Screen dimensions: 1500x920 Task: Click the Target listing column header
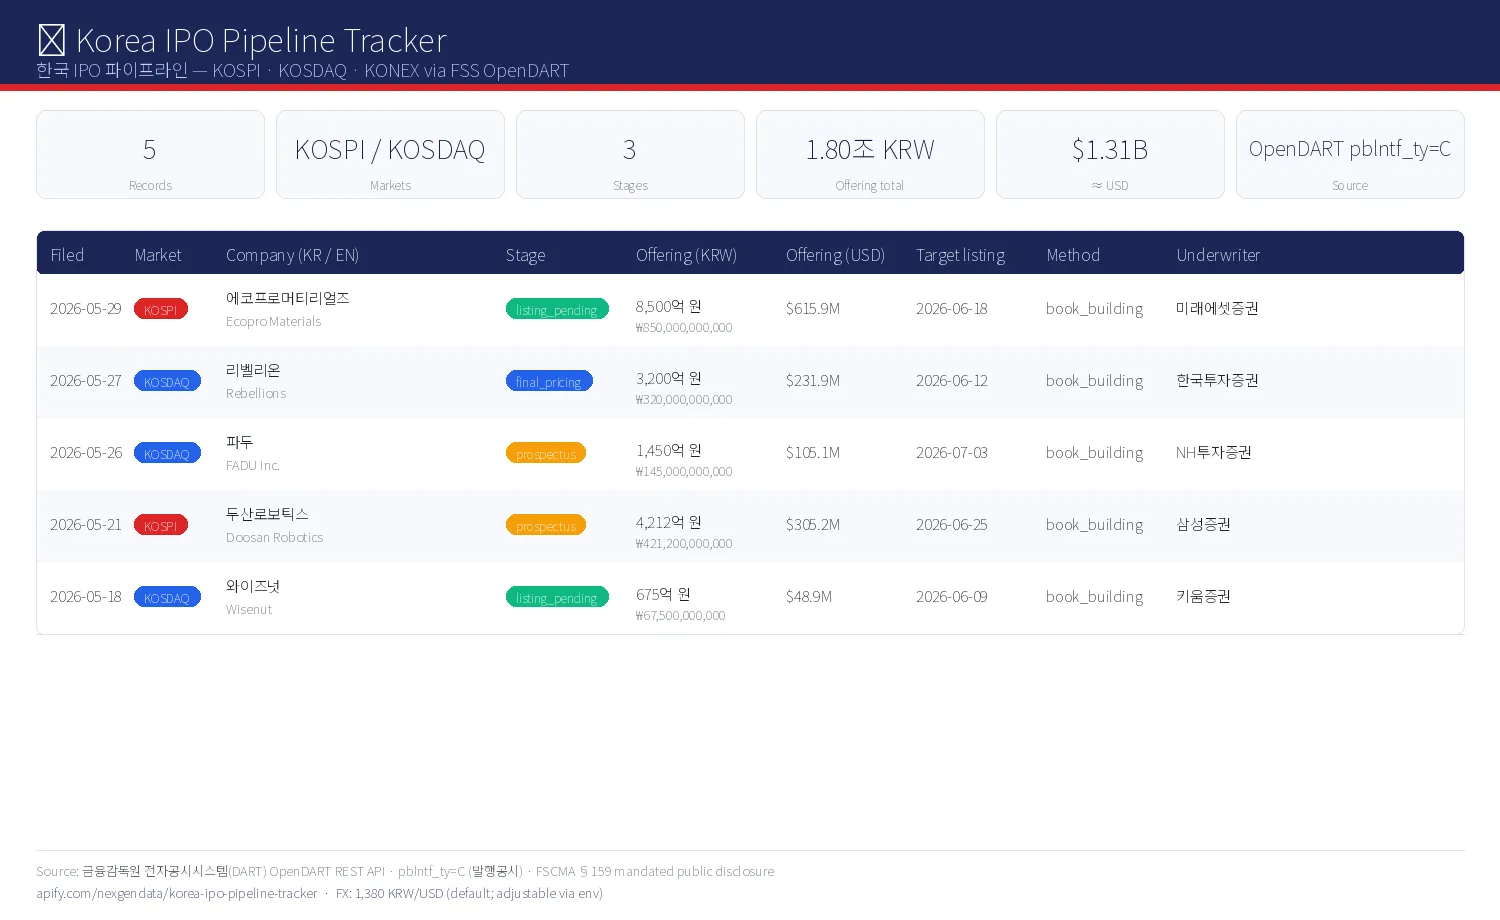(960, 255)
